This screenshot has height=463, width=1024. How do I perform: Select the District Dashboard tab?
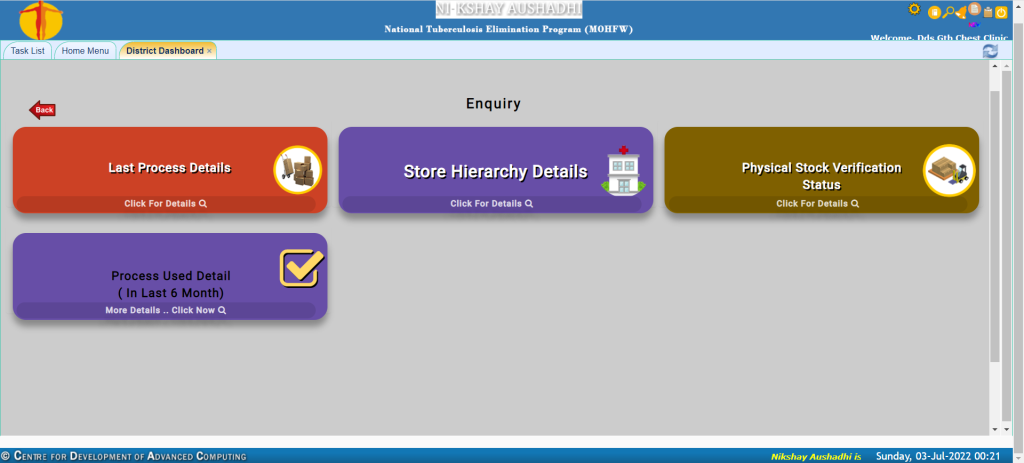point(165,51)
